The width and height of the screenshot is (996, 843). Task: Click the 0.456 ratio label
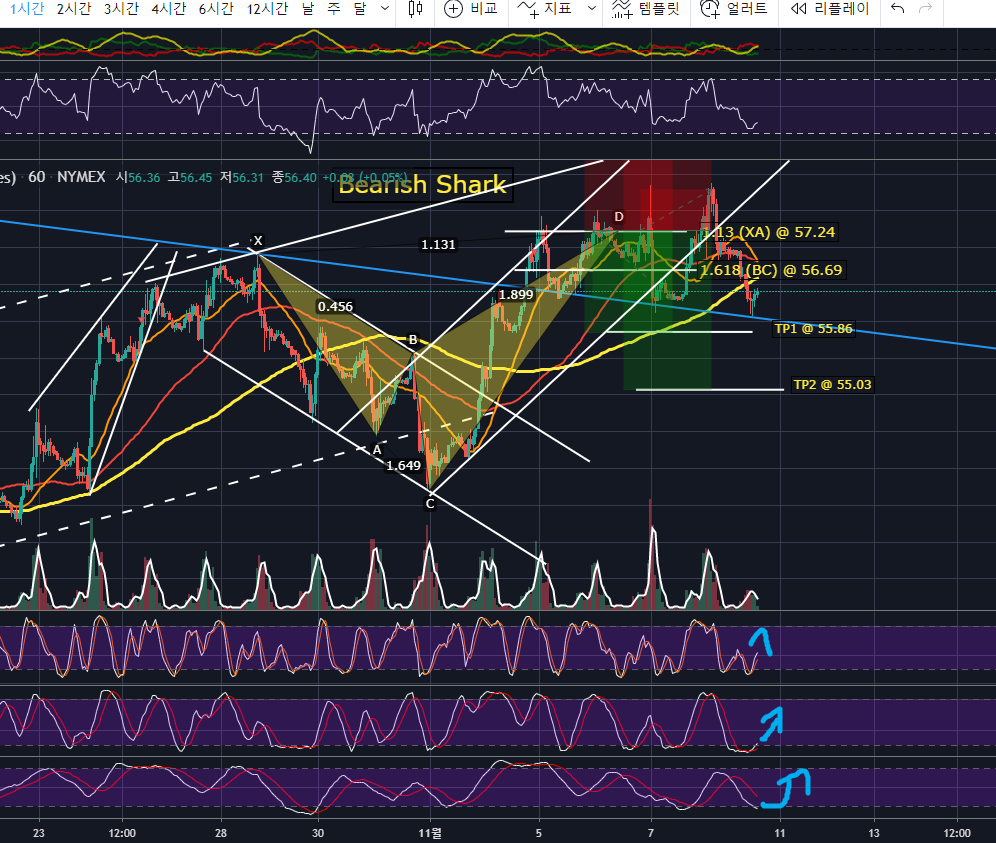click(335, 307)
